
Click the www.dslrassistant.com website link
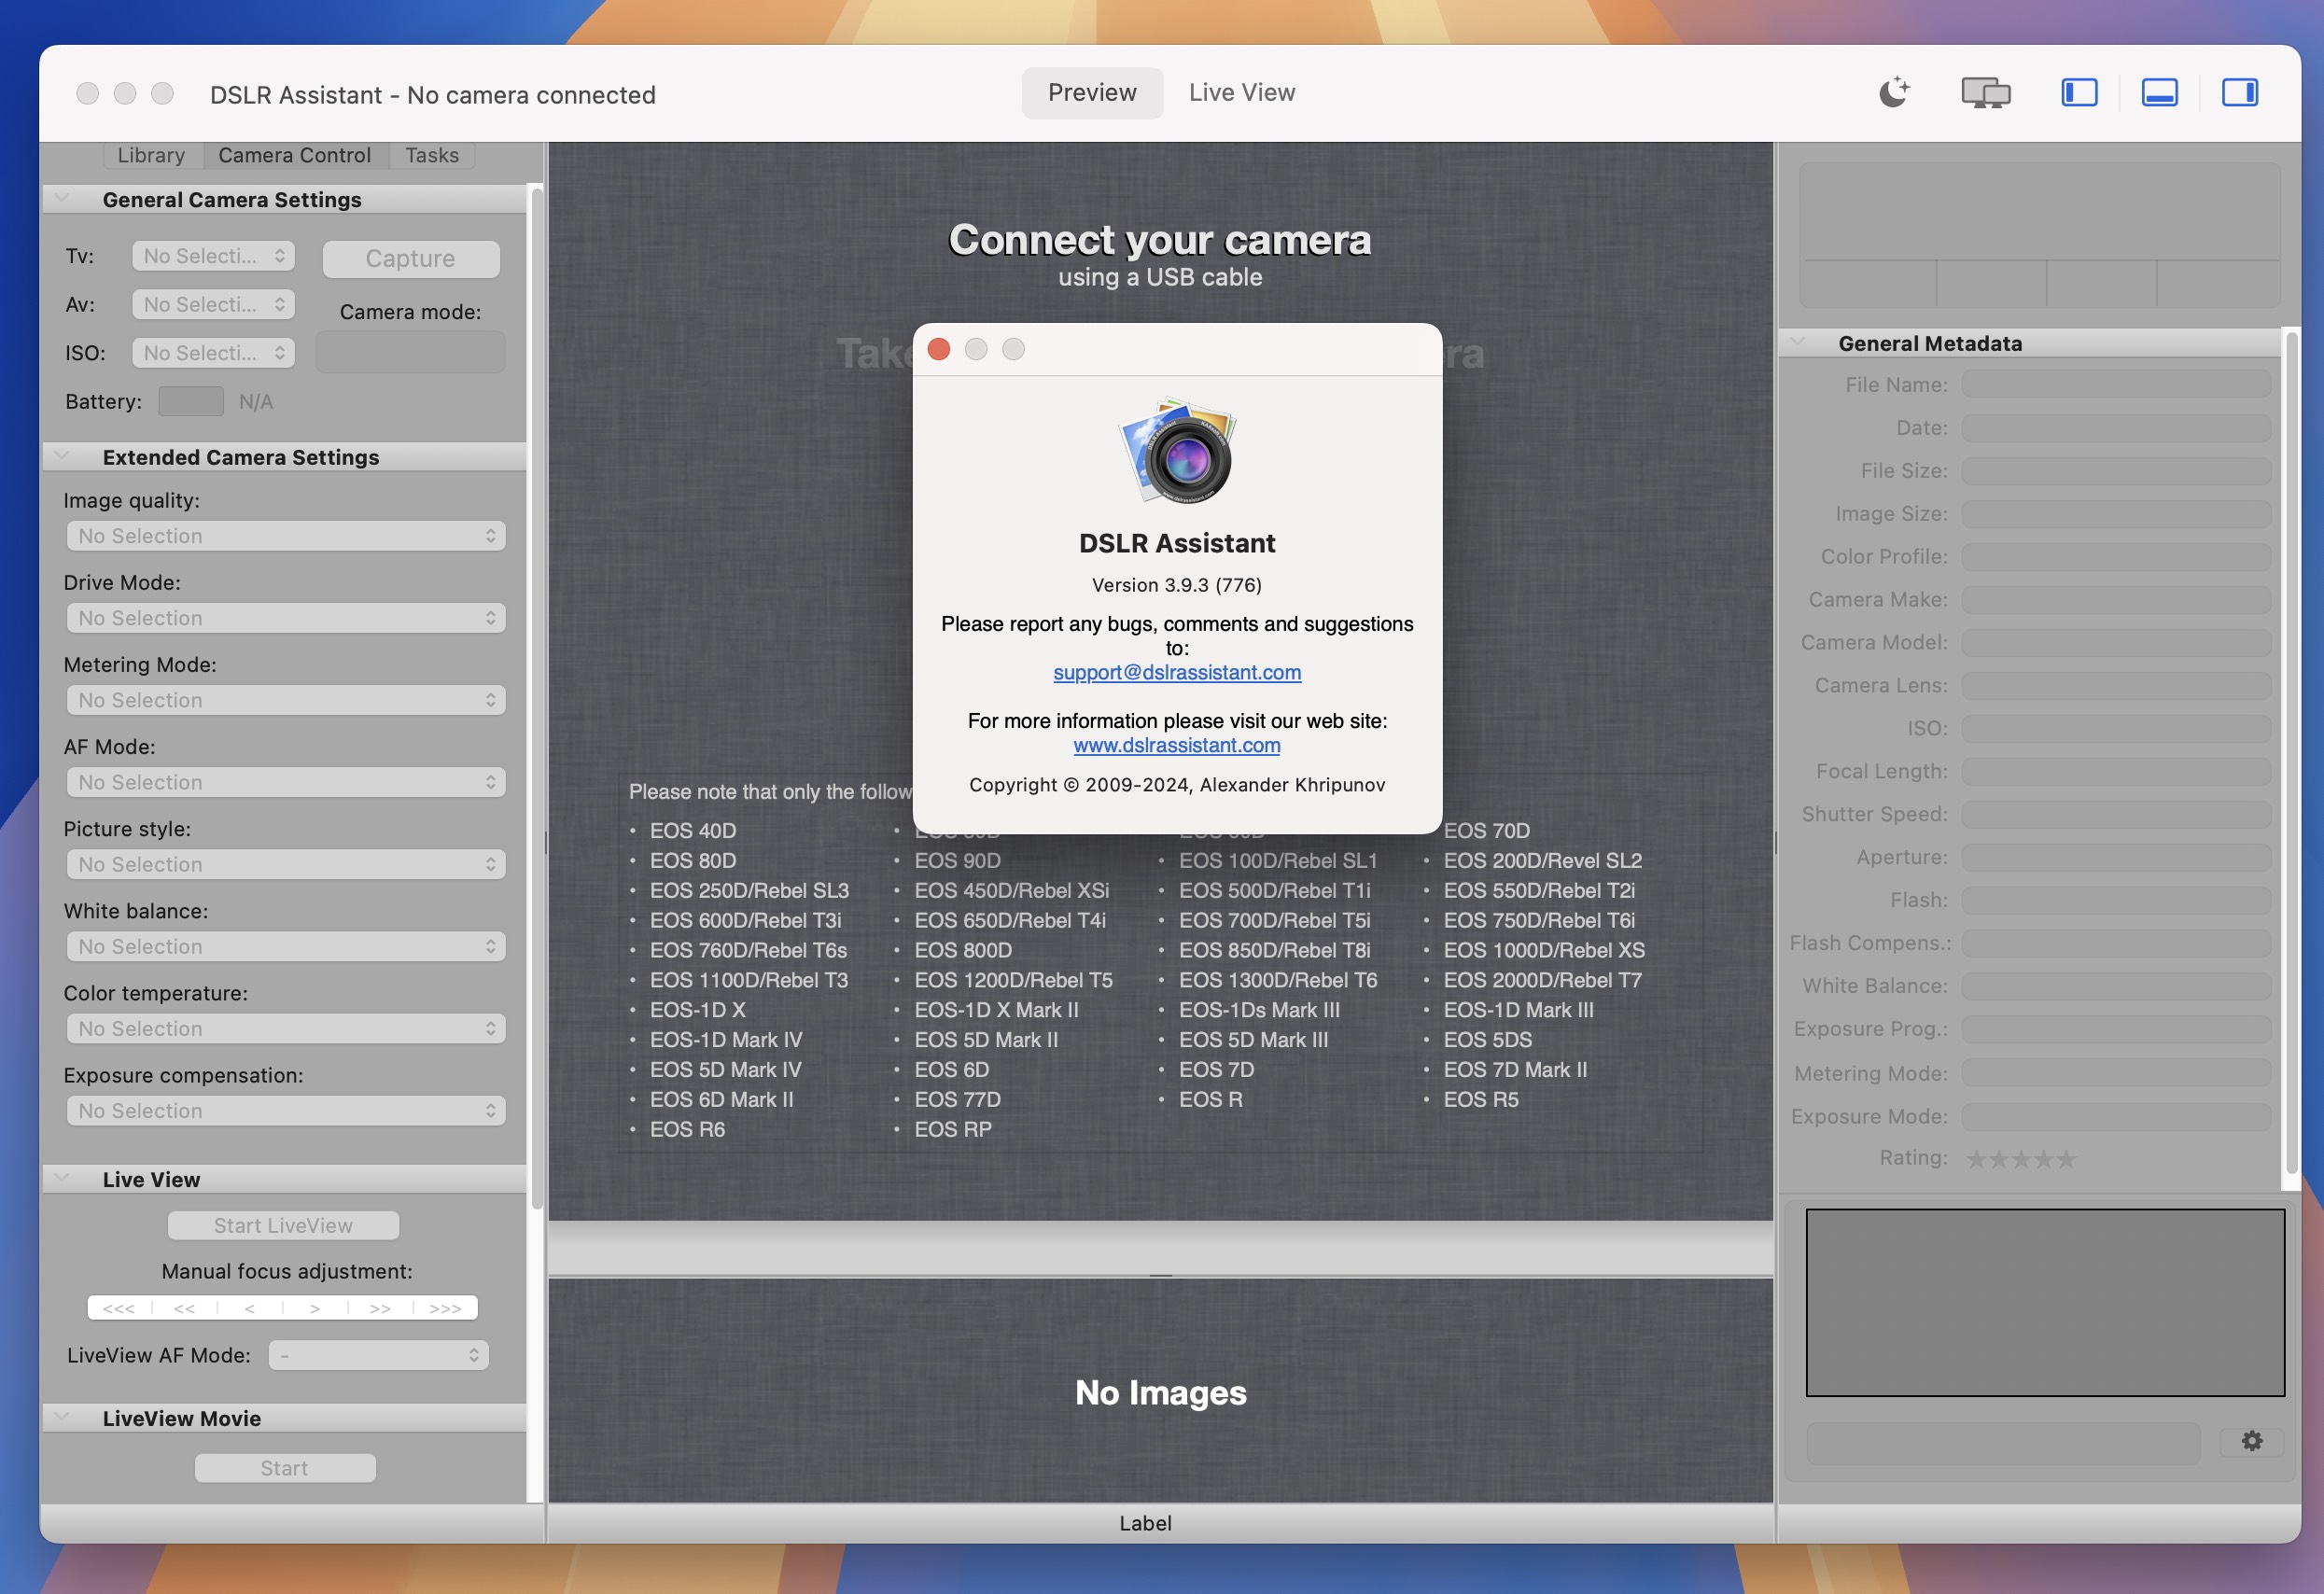pyautogui.click(x=1176, y=743)
